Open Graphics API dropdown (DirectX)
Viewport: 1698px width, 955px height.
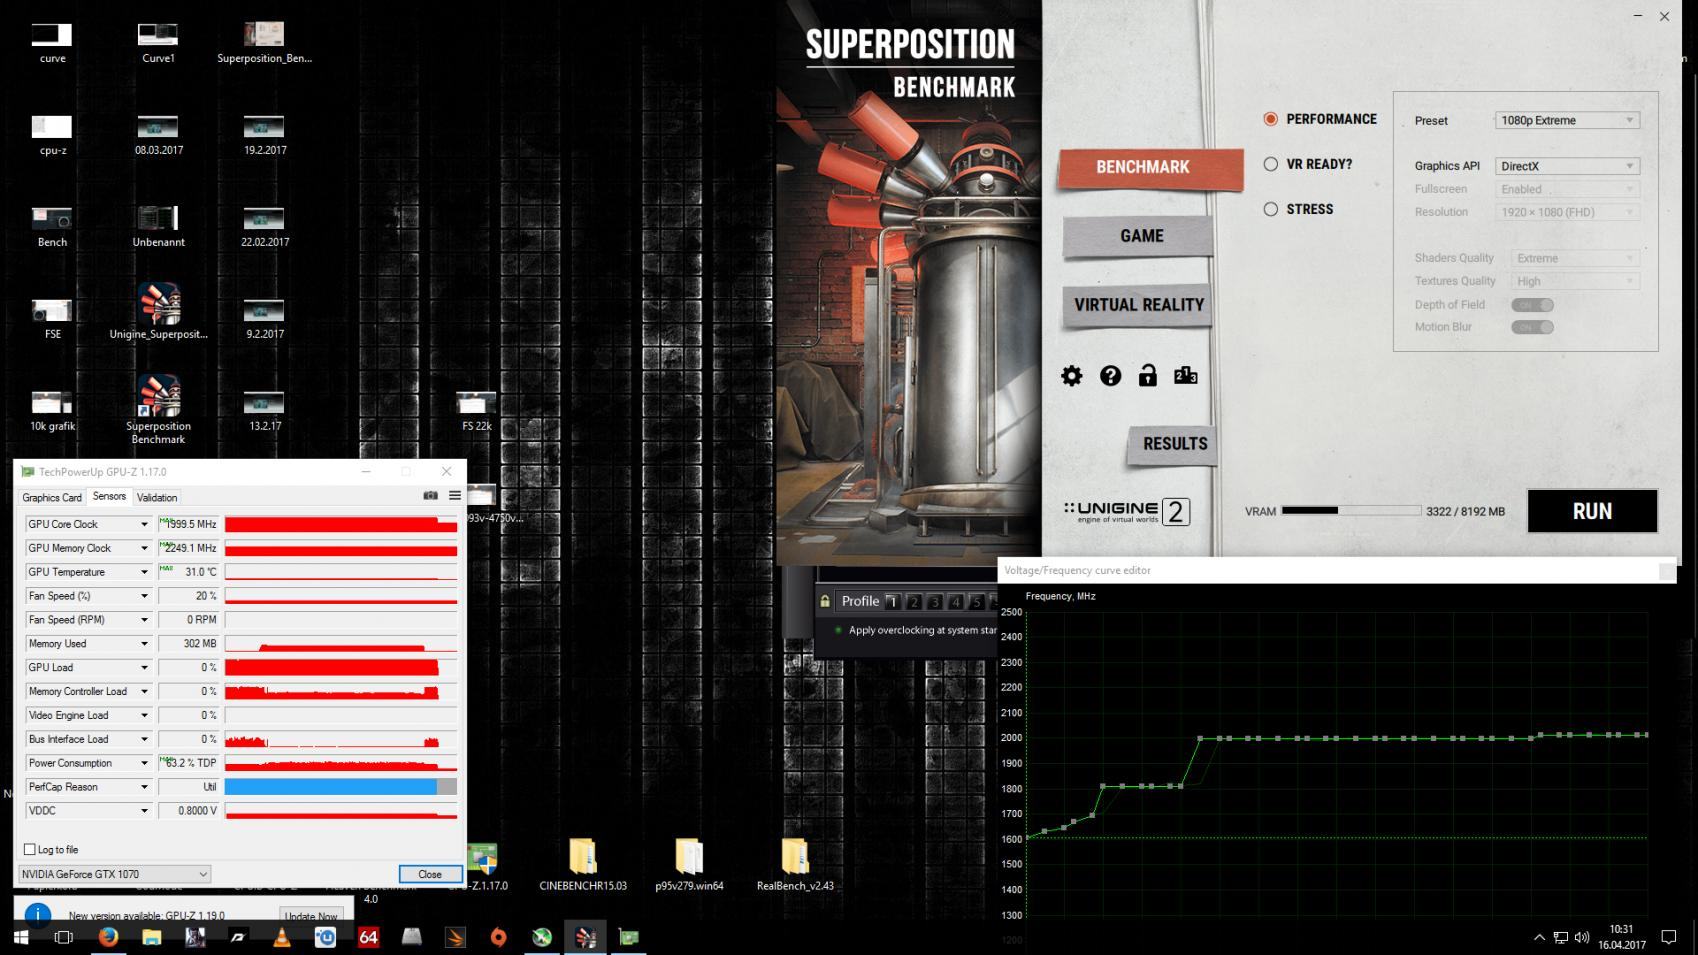1567,166
